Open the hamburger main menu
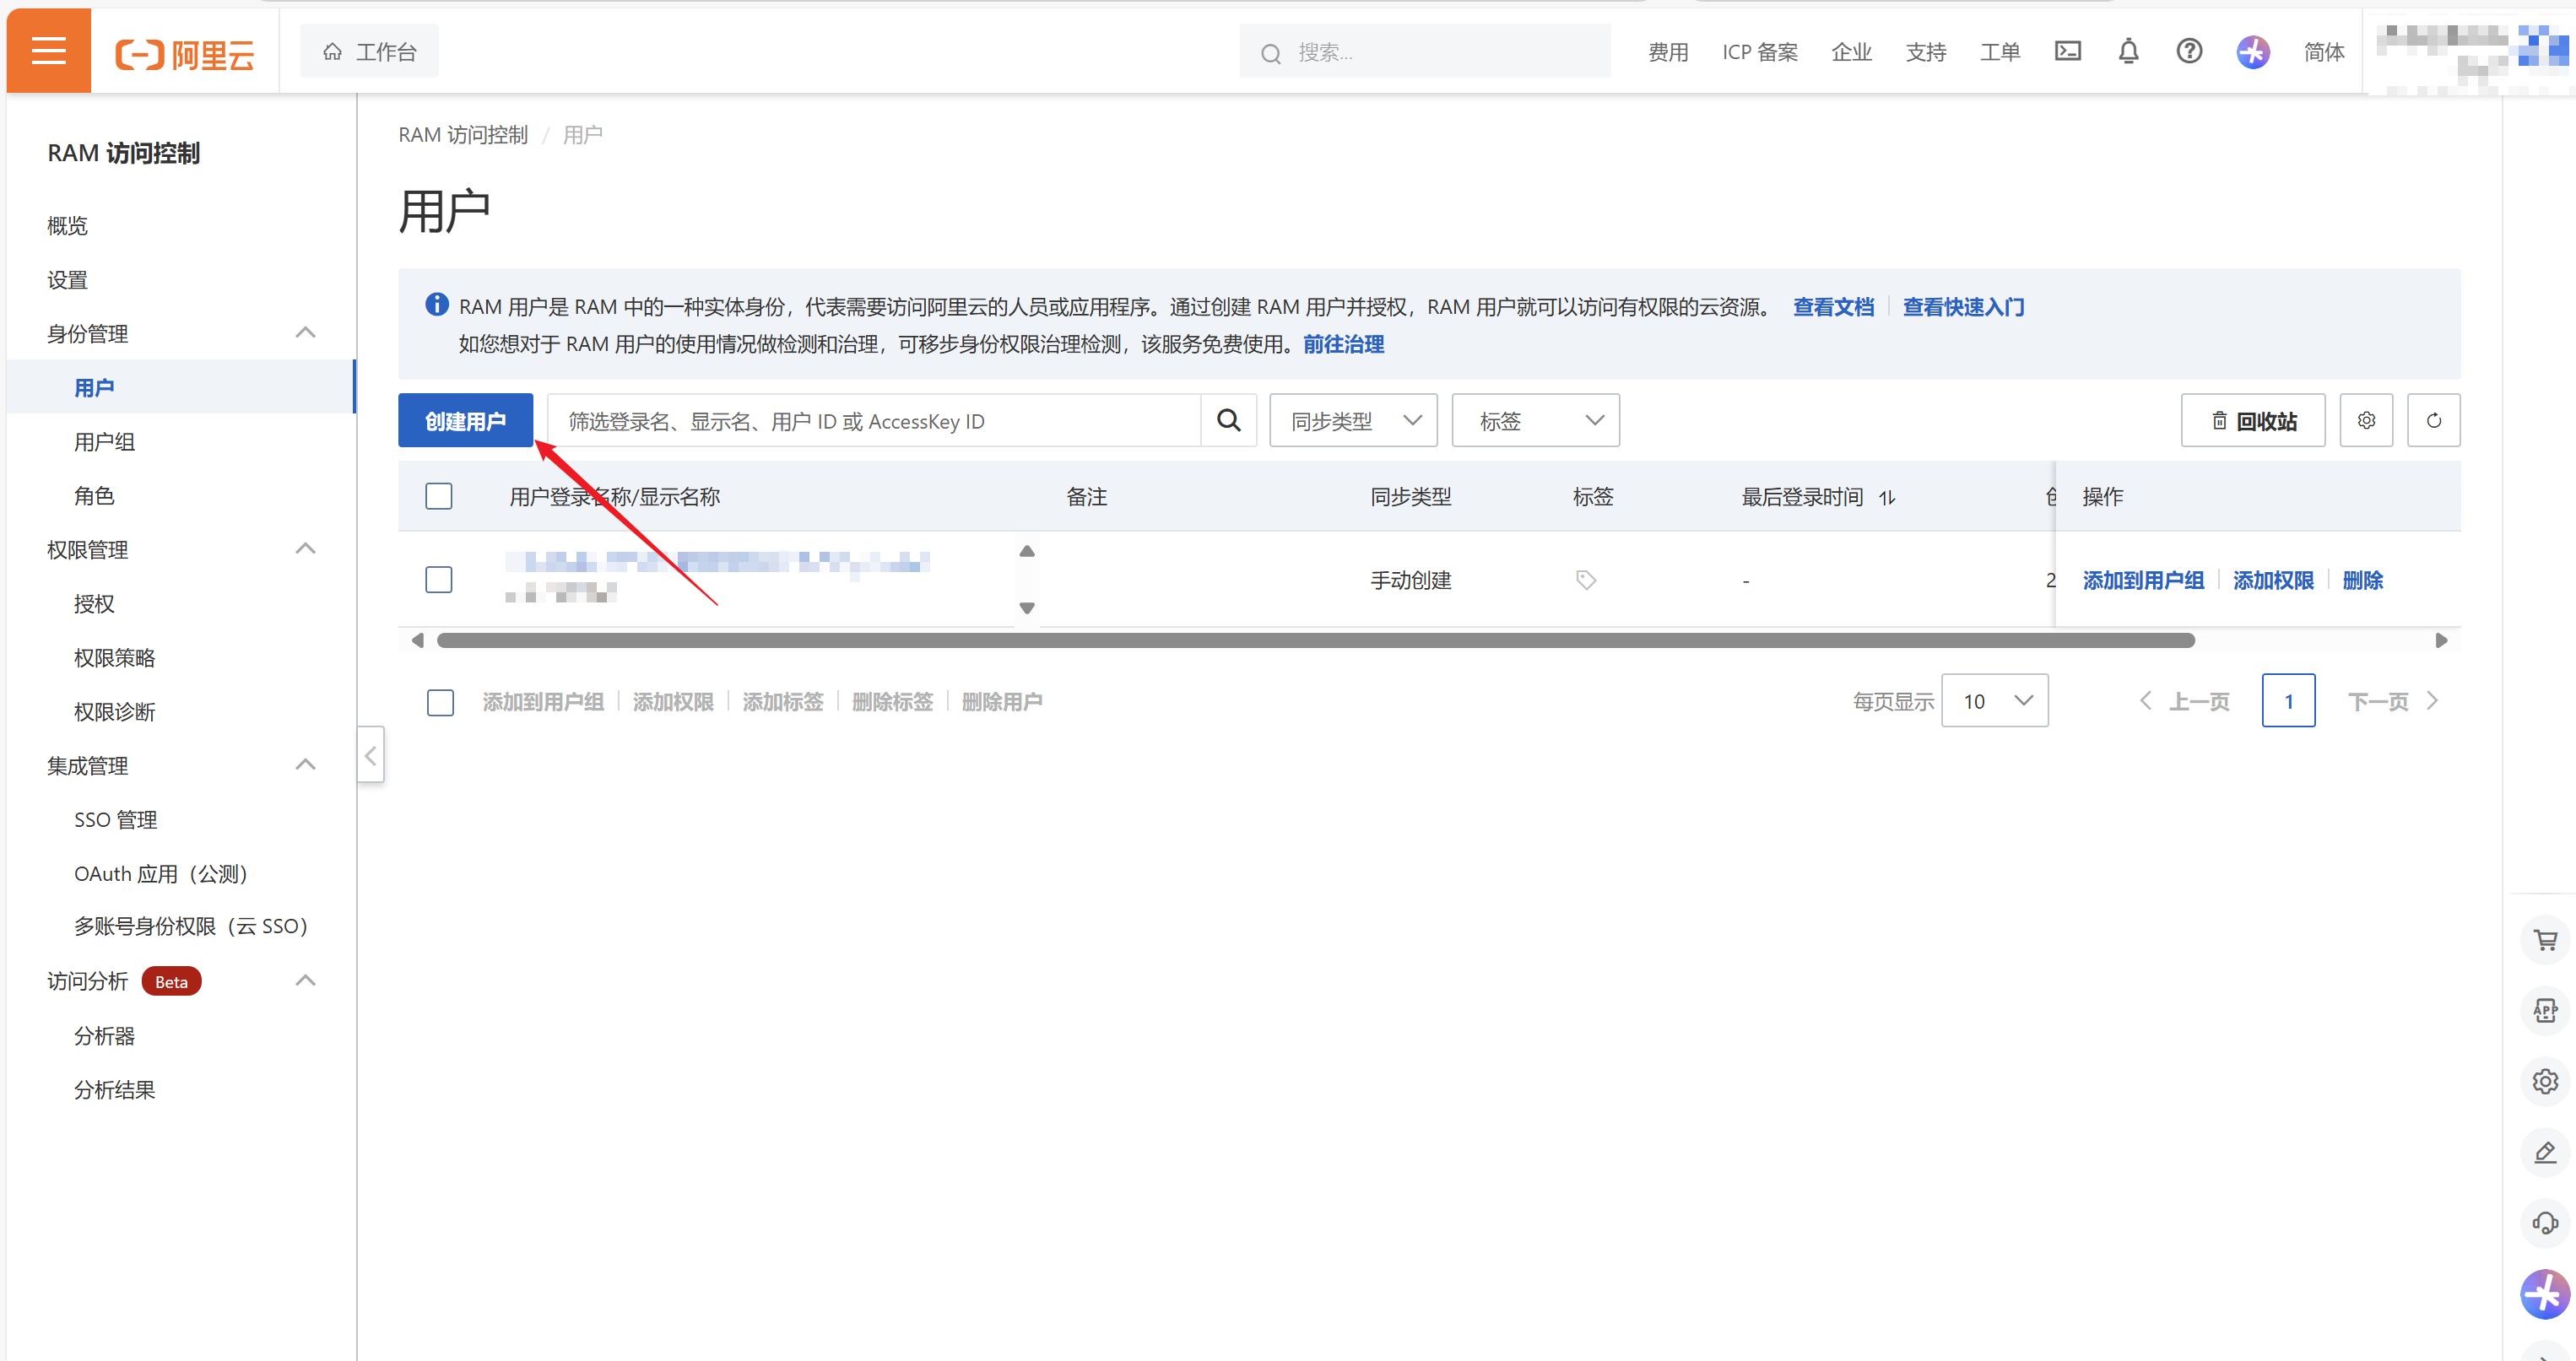The width and height of the screenshot is (2576, 1361). click(48, 51)
